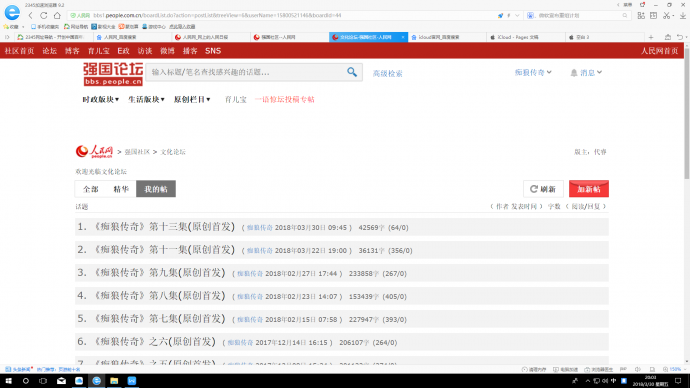690x388 pixels.
Task: Click the search icon in browser search box
Action: (625, 15)
